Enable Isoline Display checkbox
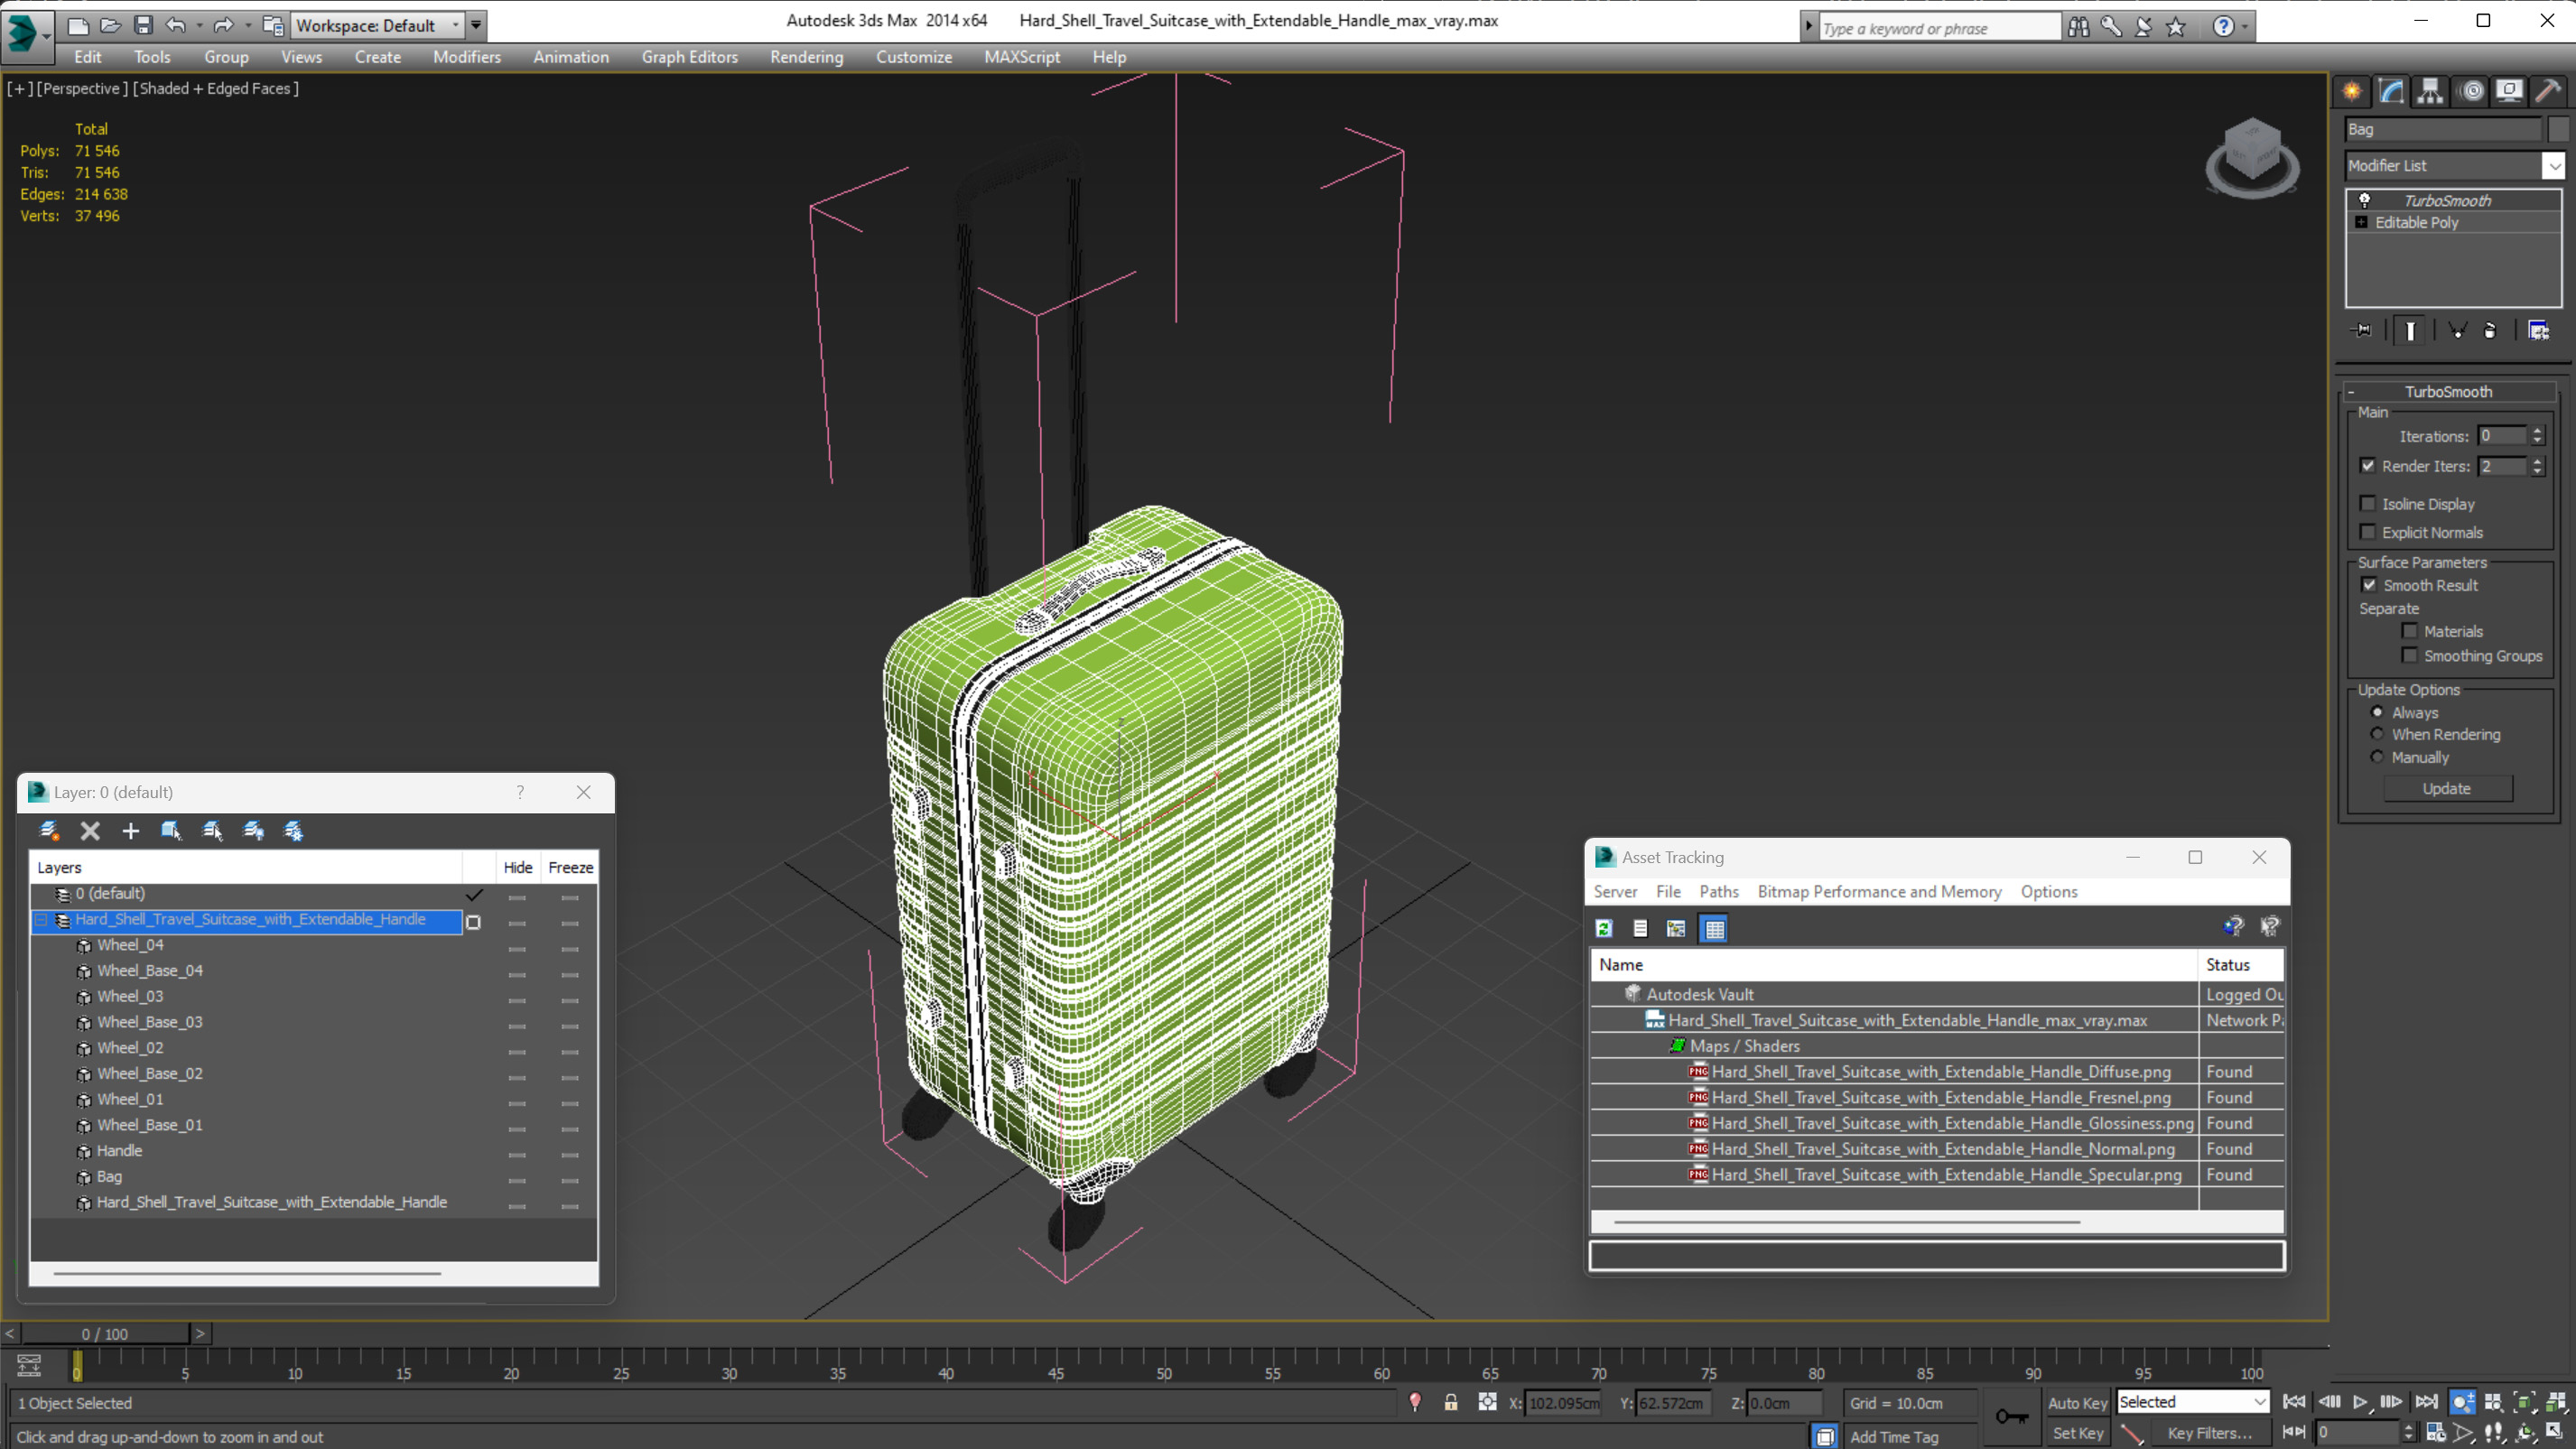 tap(2368, 504)
